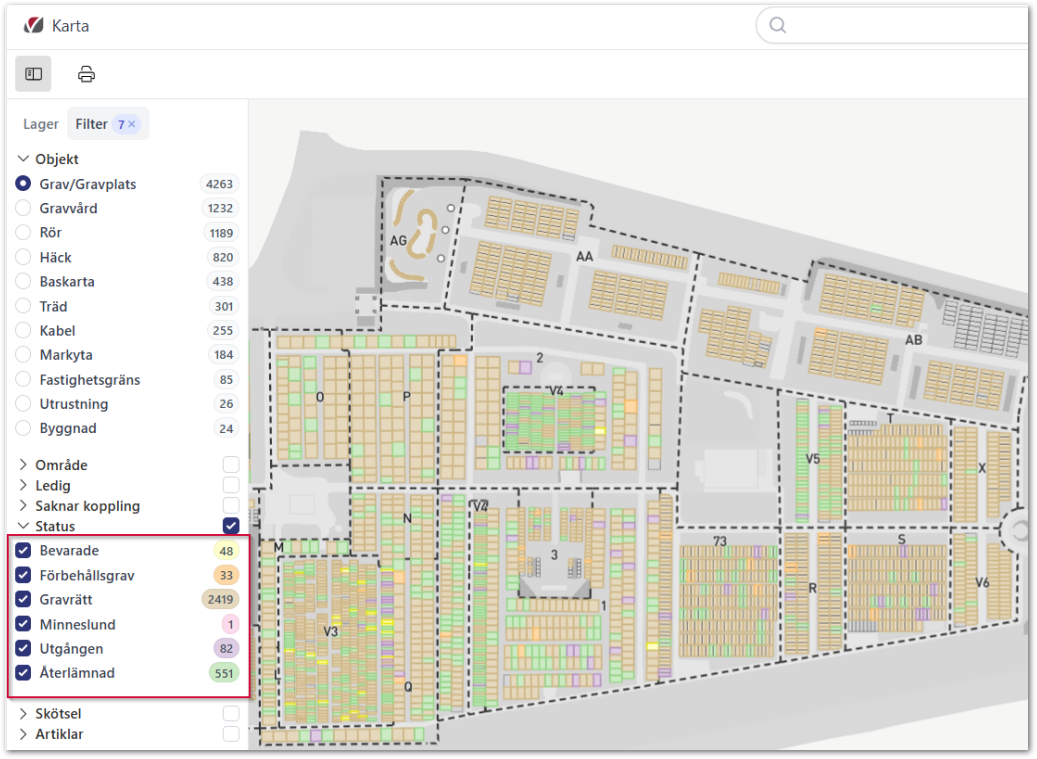Image resolution: width=1037 pixels, height=759 pixels.
Task: Collapse the Objekt section
Action: pos(23,159)
